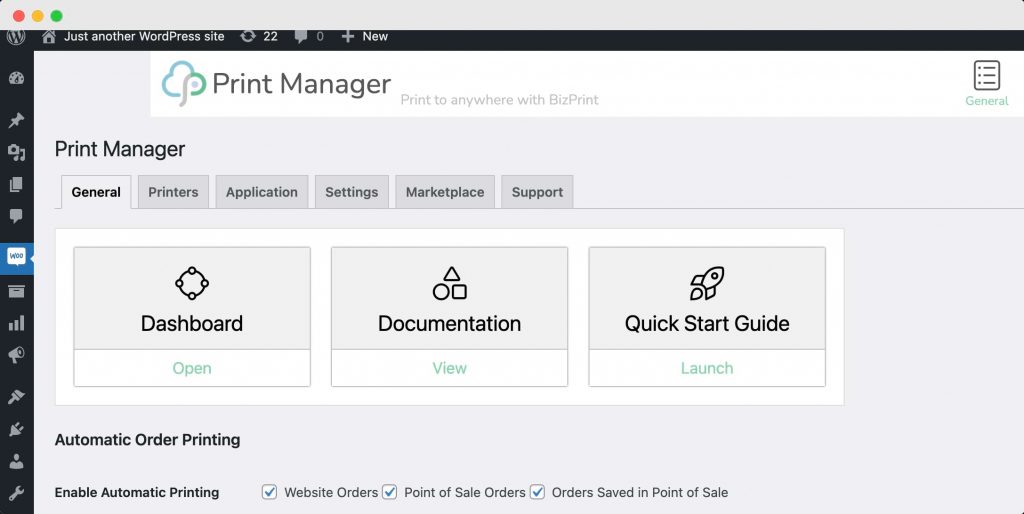This screenshot has height=514, width=1024.
Task: Click the updates icon showing 22
Action: tap(248, 37)
